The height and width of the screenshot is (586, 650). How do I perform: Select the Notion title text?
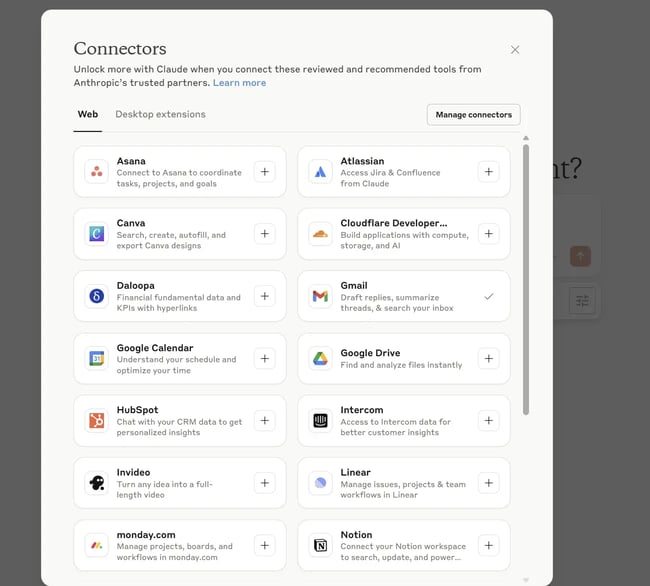[x=357, y=535]
